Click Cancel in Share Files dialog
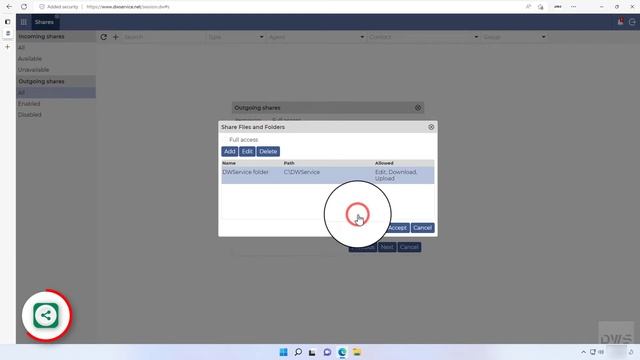This screenshot has height=360, width=640. [x=422, y=228]
